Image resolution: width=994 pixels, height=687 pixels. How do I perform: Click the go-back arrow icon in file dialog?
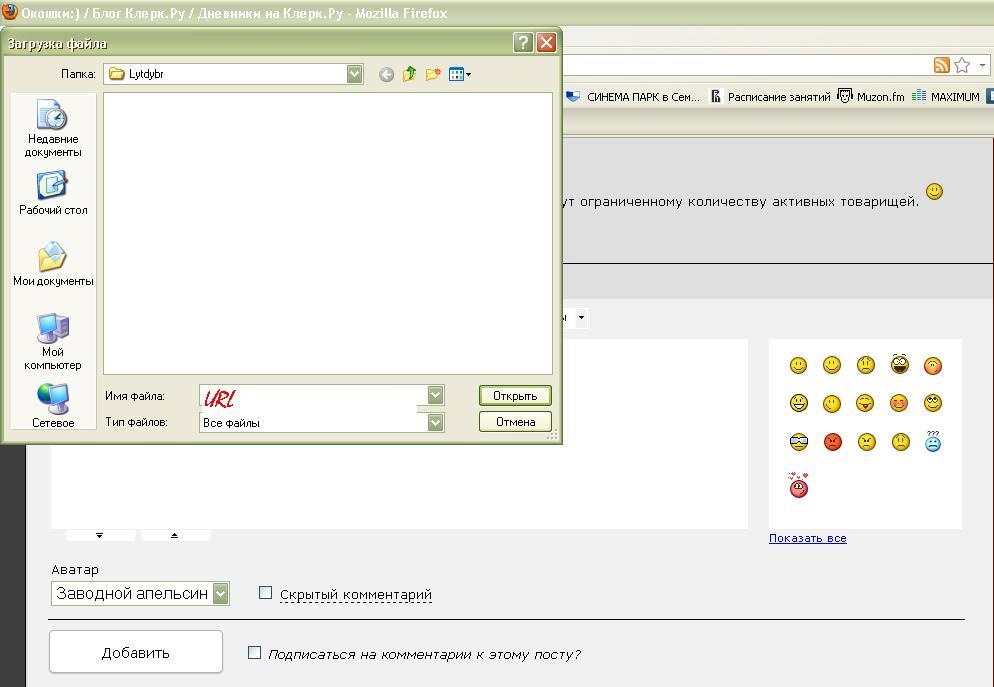[x=386, y=75]
